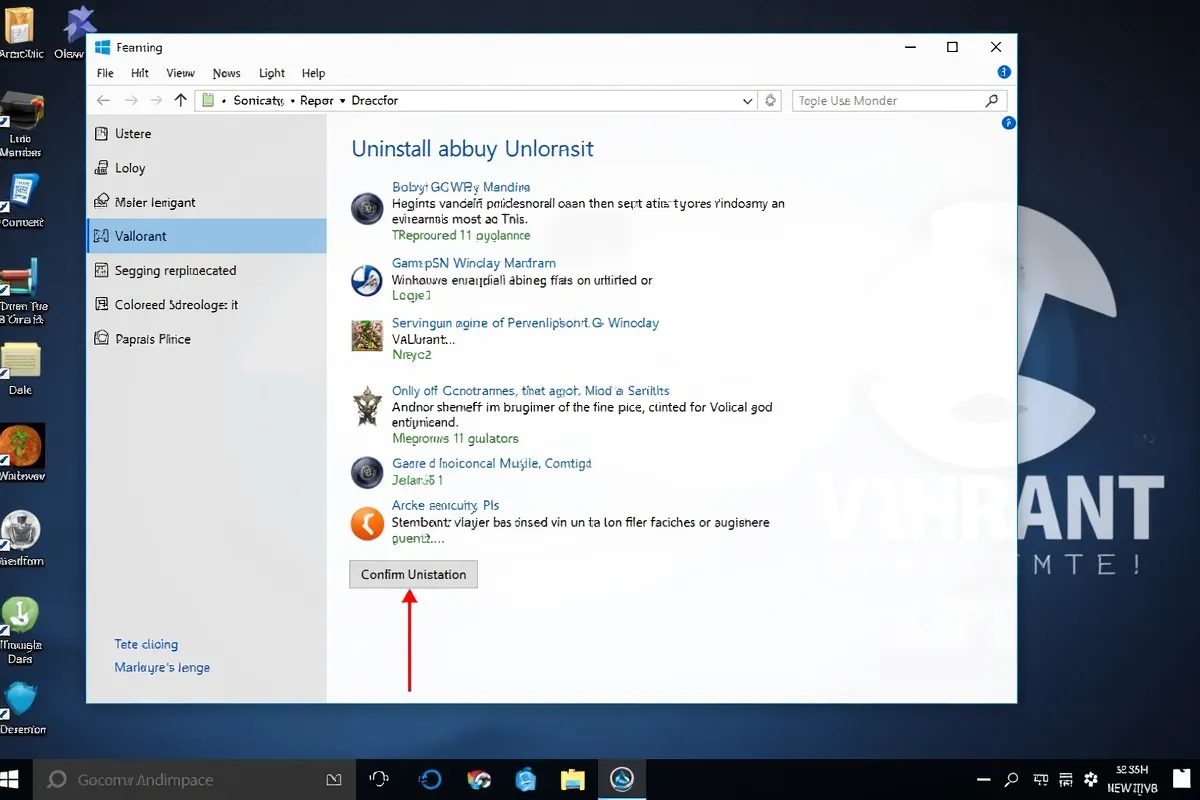1200x800 pixels.
Task: Launch Chrome from the taskbar
Action: pyautogui.click(x=478, y=780)
